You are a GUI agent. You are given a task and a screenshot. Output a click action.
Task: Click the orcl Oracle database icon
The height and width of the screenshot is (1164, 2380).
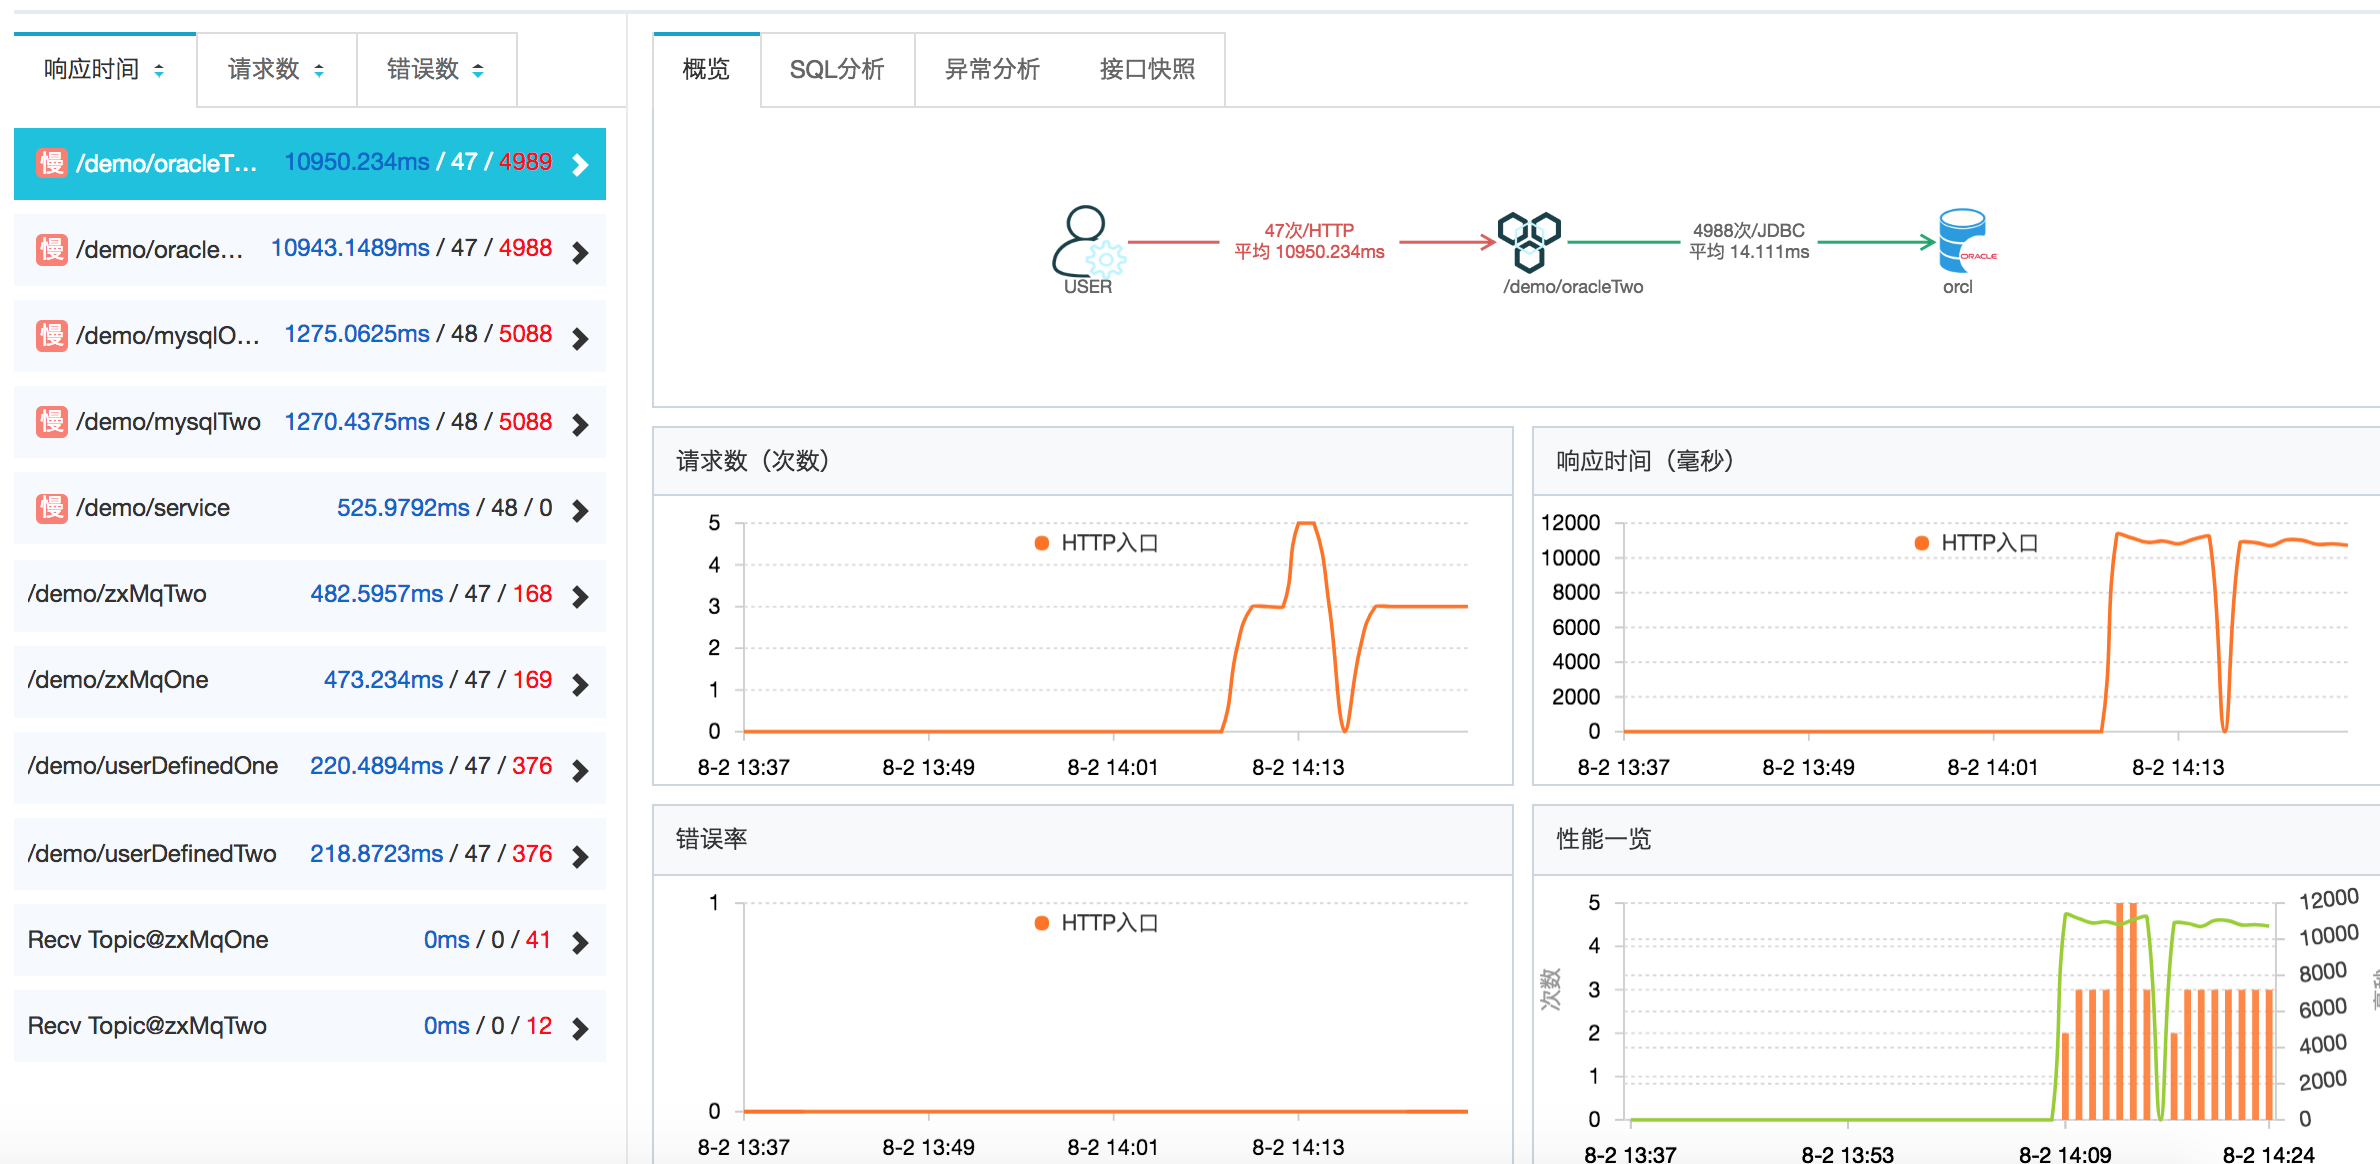pyautogui.click(x=1965, y=240)
